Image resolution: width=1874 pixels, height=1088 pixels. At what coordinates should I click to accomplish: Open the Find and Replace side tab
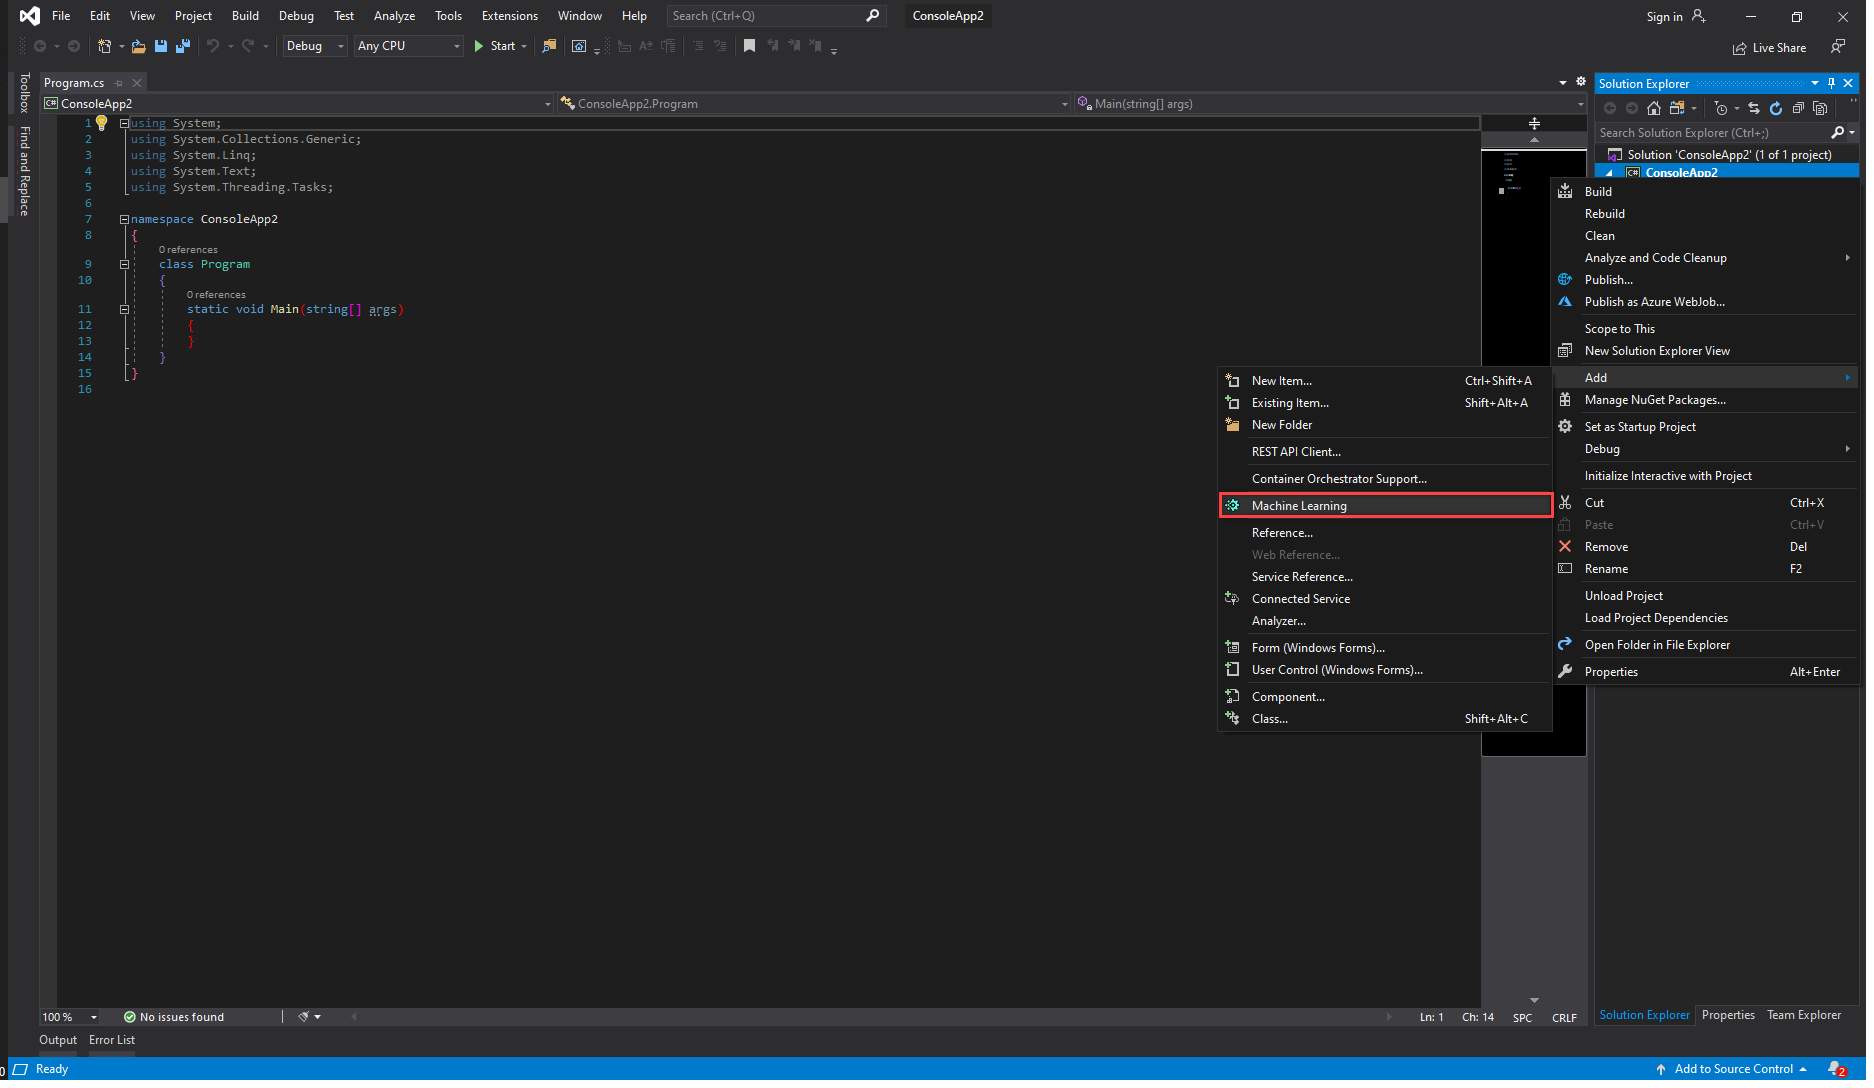pyautogui.click(x=24, y=171)
